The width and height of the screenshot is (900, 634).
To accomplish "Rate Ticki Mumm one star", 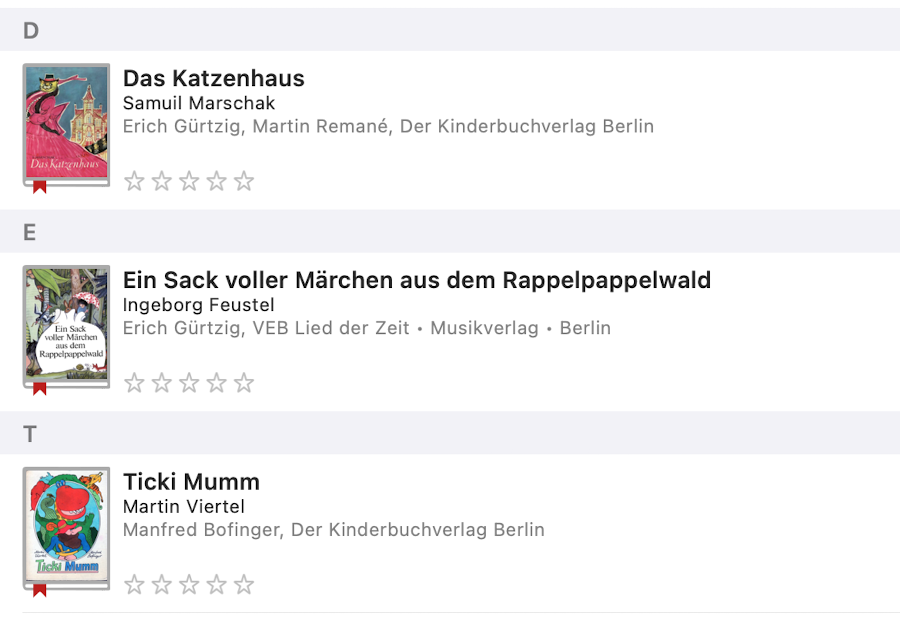I will (x=134, y=585).
